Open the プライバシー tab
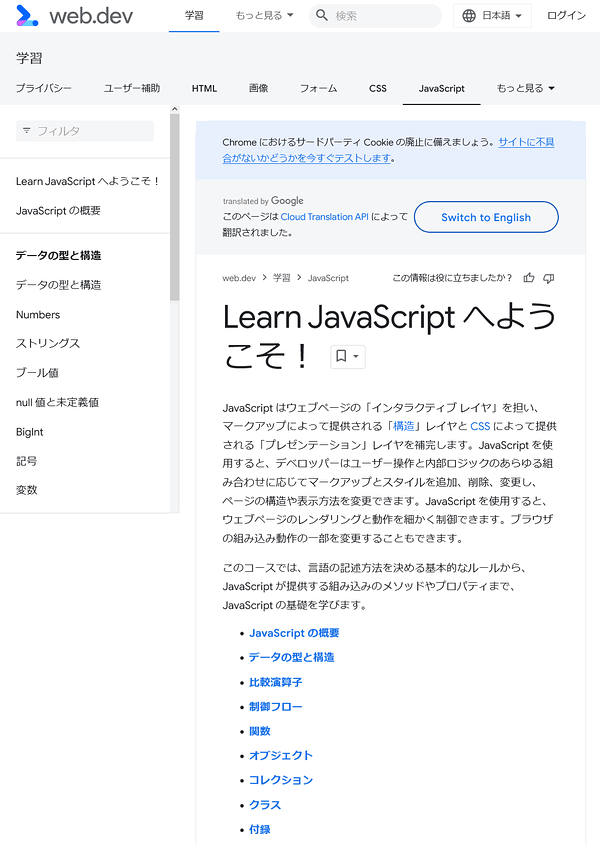 (44, 88)
